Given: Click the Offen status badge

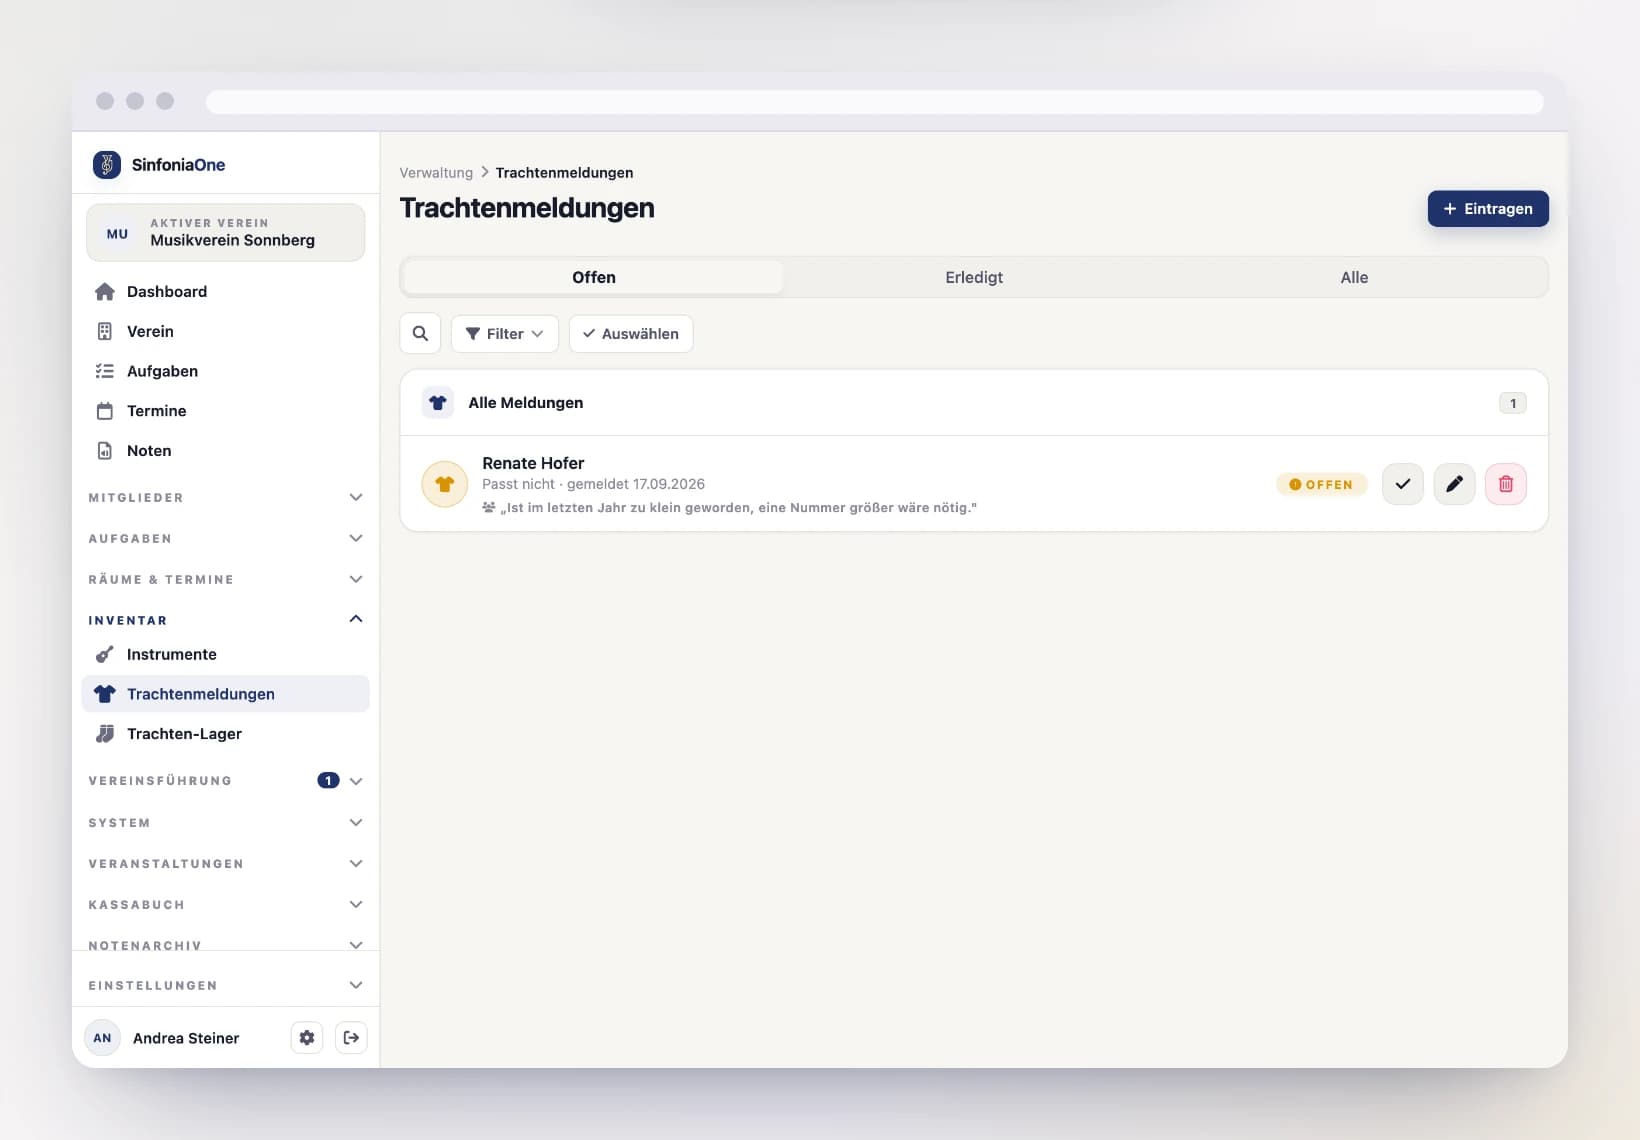Looking at the screenshot, I should click(x=1321, y=484).
